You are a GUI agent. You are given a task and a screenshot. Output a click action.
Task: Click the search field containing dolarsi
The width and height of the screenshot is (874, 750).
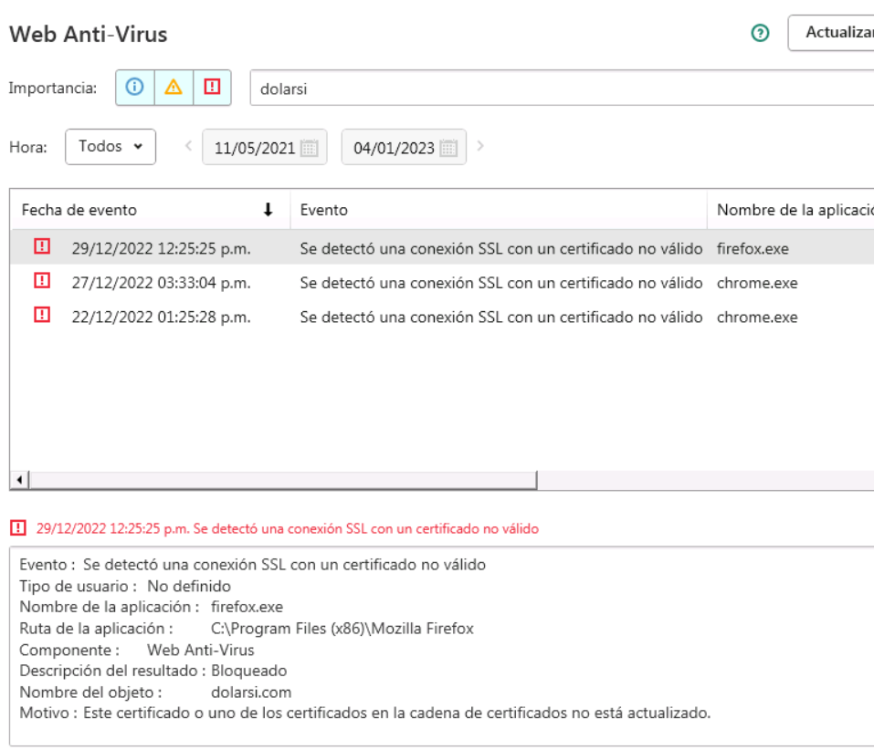point(561,88)
